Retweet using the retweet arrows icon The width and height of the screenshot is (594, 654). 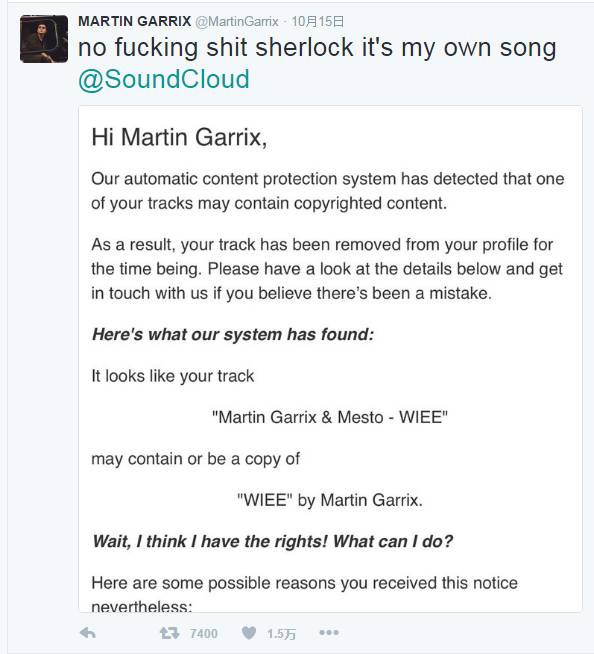[169, 633]
